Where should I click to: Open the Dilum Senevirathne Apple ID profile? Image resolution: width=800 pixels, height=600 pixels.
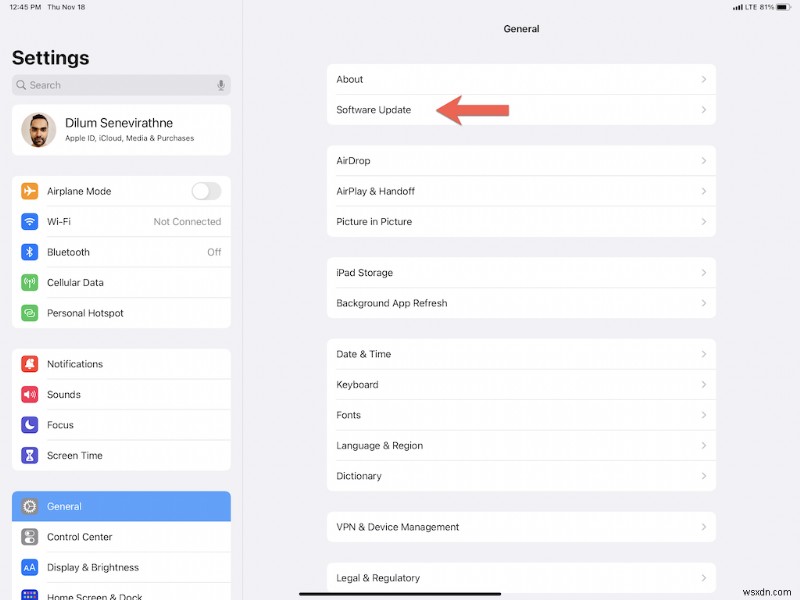[120, 130]
